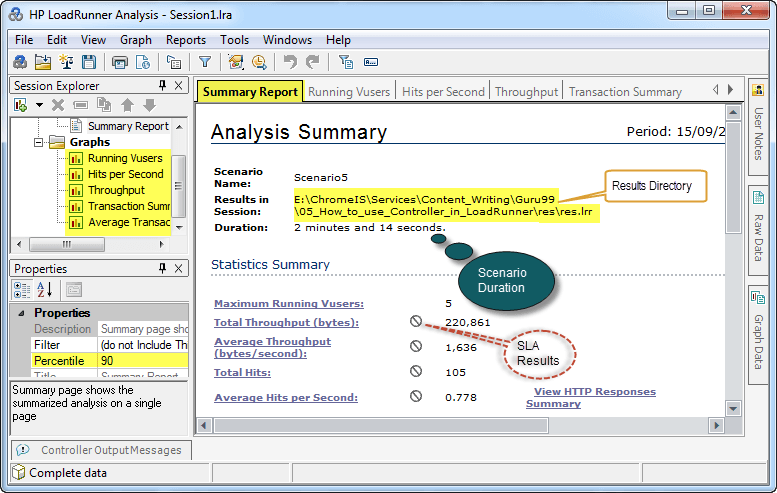Open the User Notes side panel
The image size is (777, 493).
758,125
